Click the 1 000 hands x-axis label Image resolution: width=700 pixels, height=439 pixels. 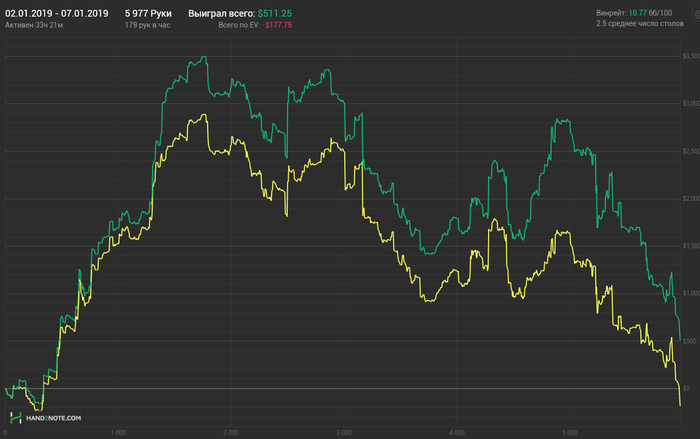click(118, 432)
